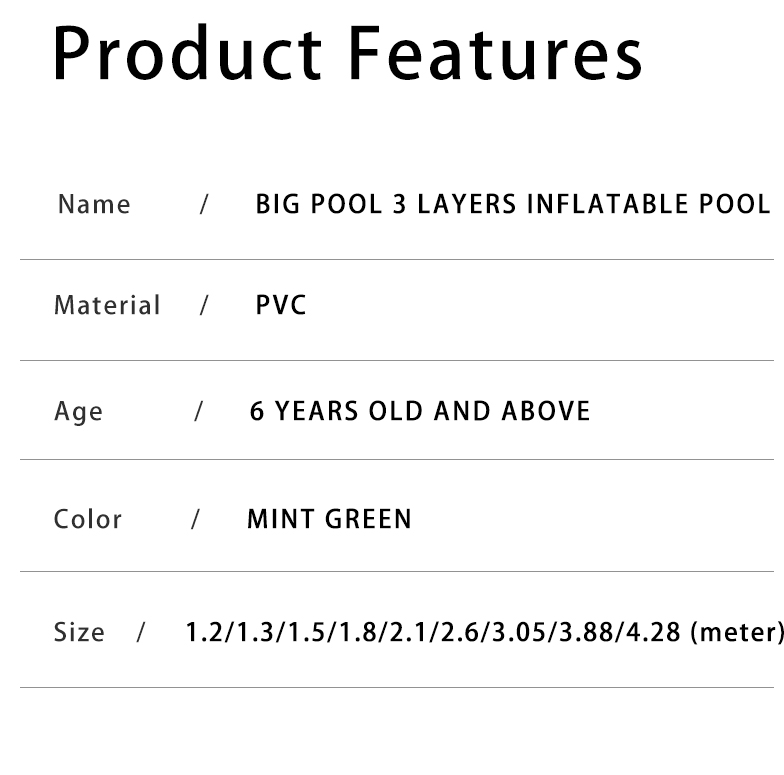The height and width of the screenshot is (775, 784).
Task: Select the Age label
Action: [78, 412]
